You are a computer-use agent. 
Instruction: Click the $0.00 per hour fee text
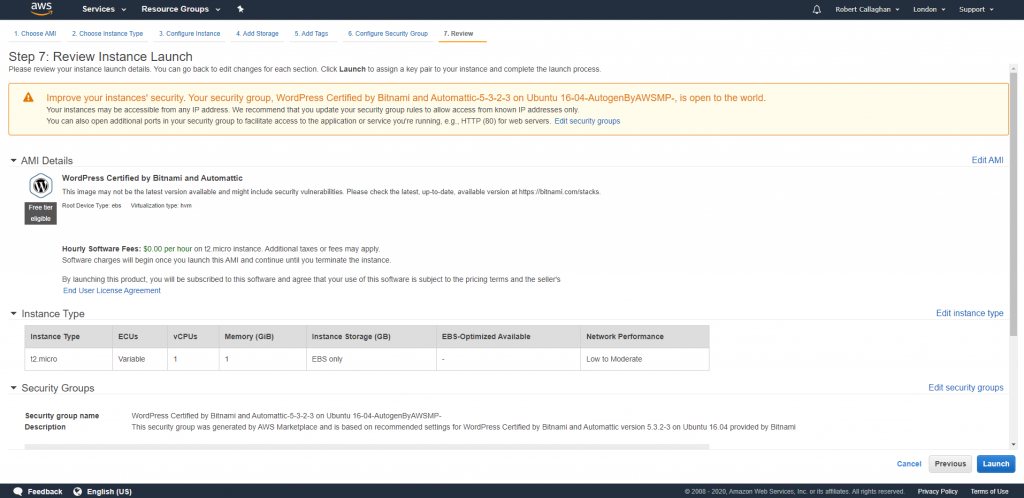coord(167,249)
